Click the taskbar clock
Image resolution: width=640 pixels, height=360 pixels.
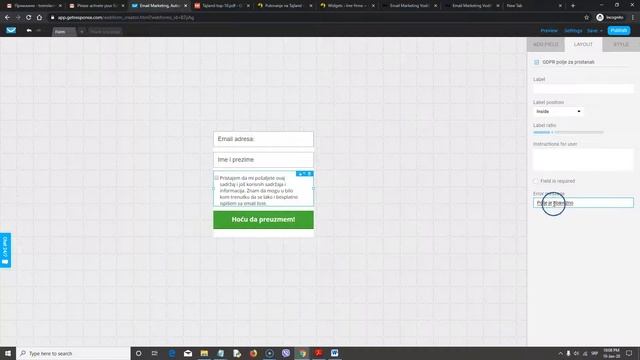611,353
